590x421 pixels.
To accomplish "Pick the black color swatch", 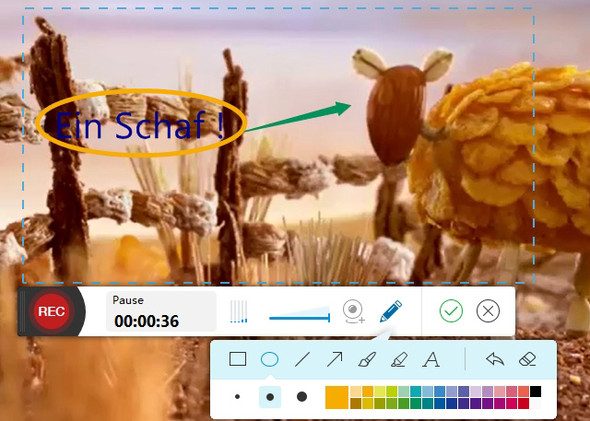I will [535, 391].
